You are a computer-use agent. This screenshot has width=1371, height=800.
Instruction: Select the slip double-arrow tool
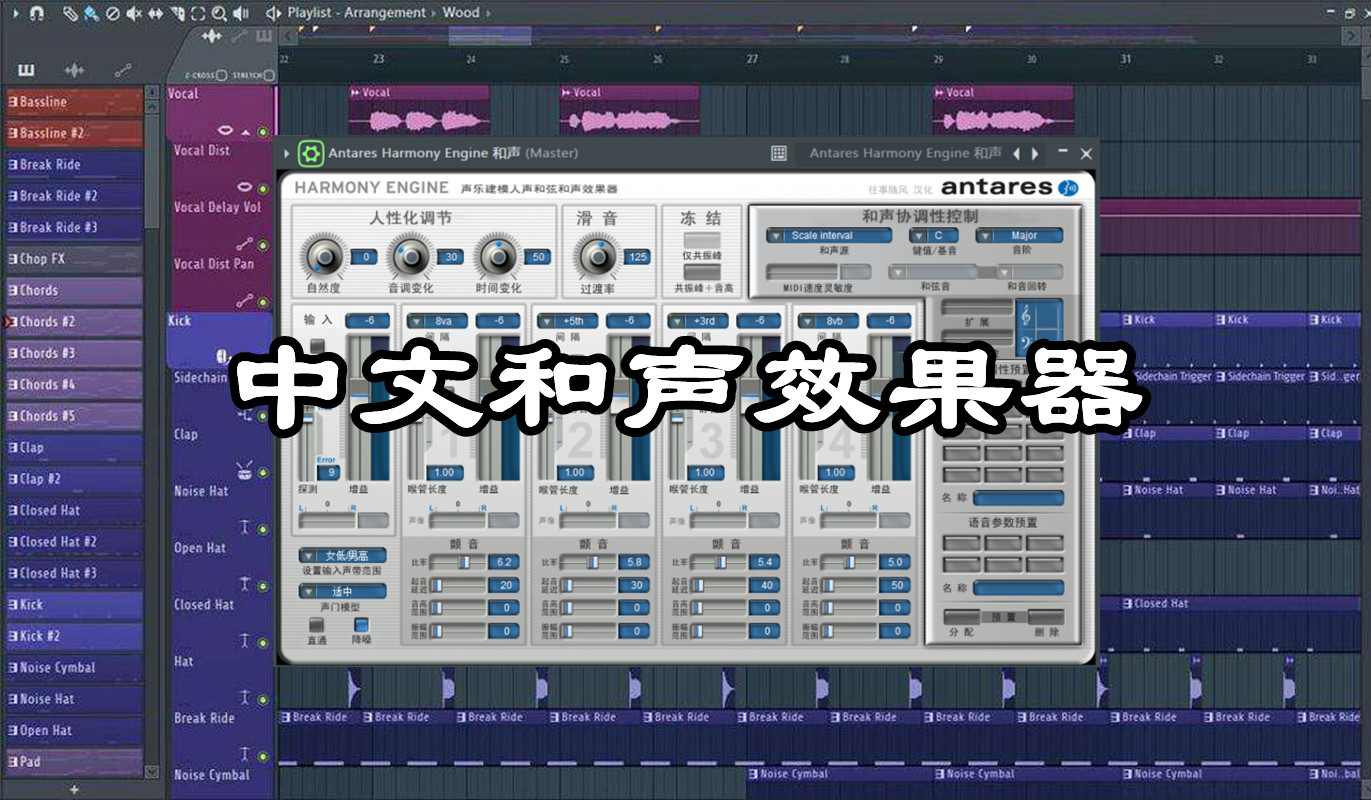(155, 13)
